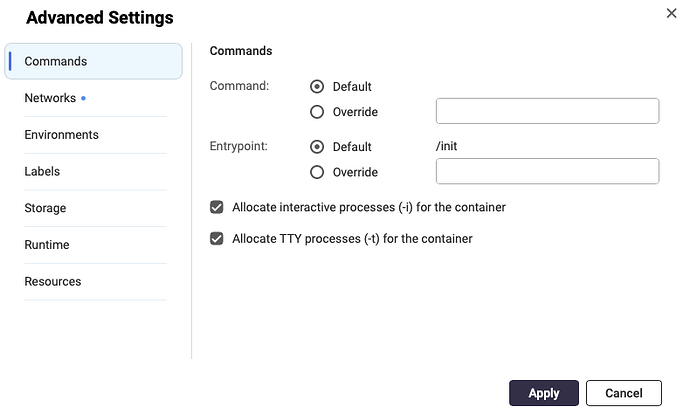
Task: Open the Commands settings tab
Action: click(56, 61)
